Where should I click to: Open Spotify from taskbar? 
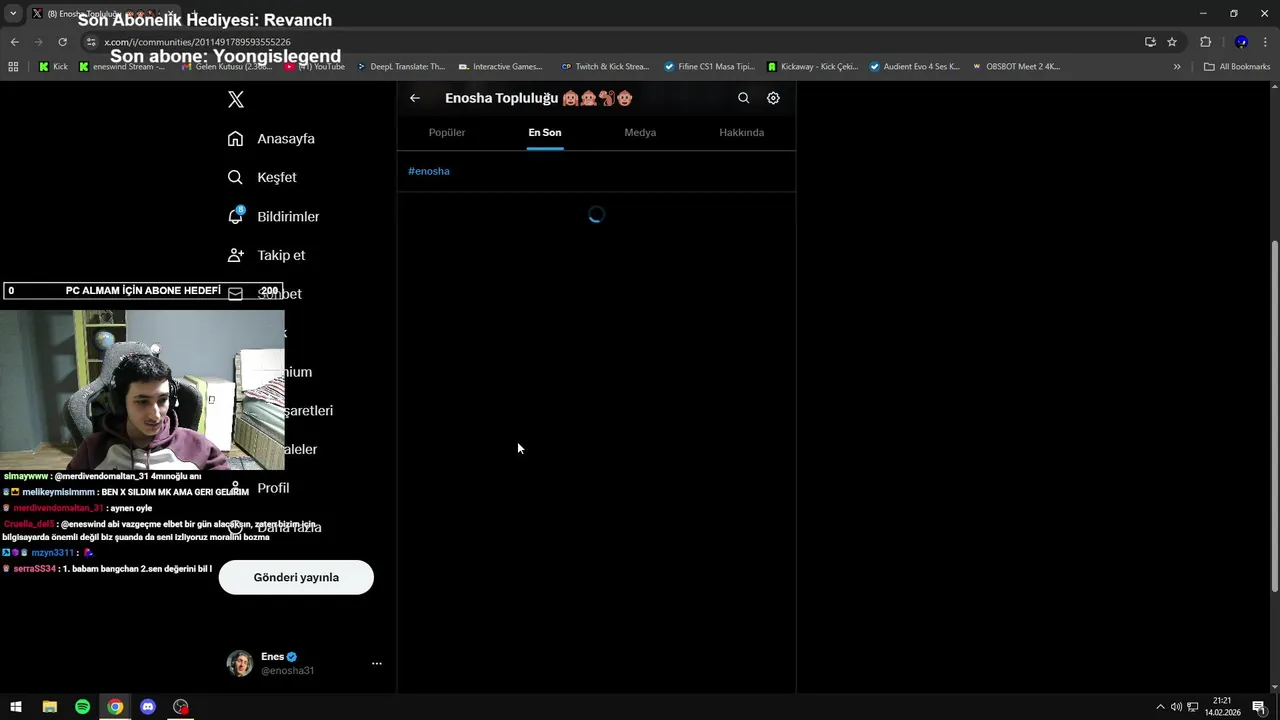82,707
